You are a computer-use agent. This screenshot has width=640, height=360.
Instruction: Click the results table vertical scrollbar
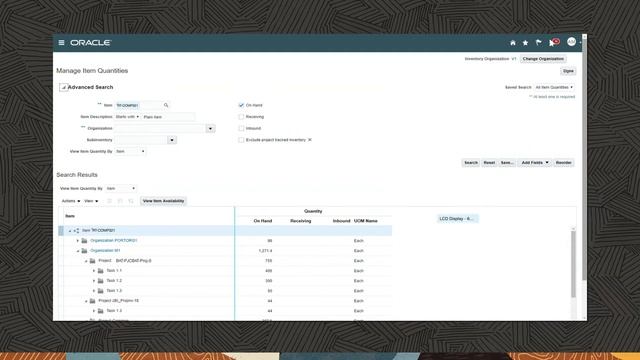pyautogui.click(x=573, y=264)
